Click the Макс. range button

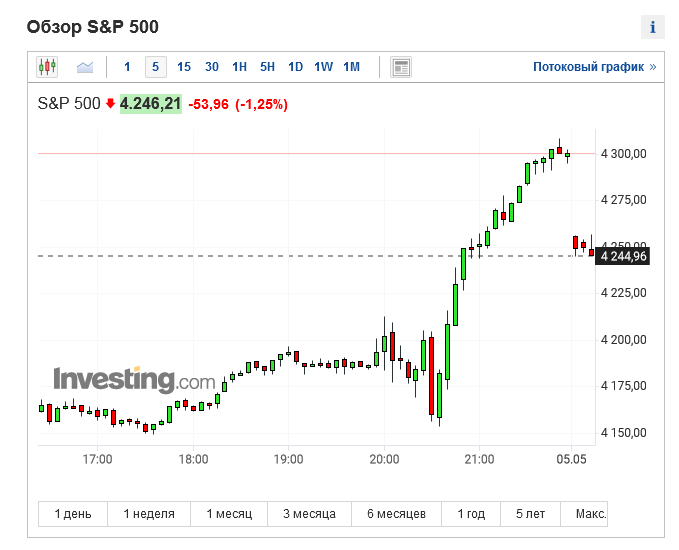pos(590,514)
